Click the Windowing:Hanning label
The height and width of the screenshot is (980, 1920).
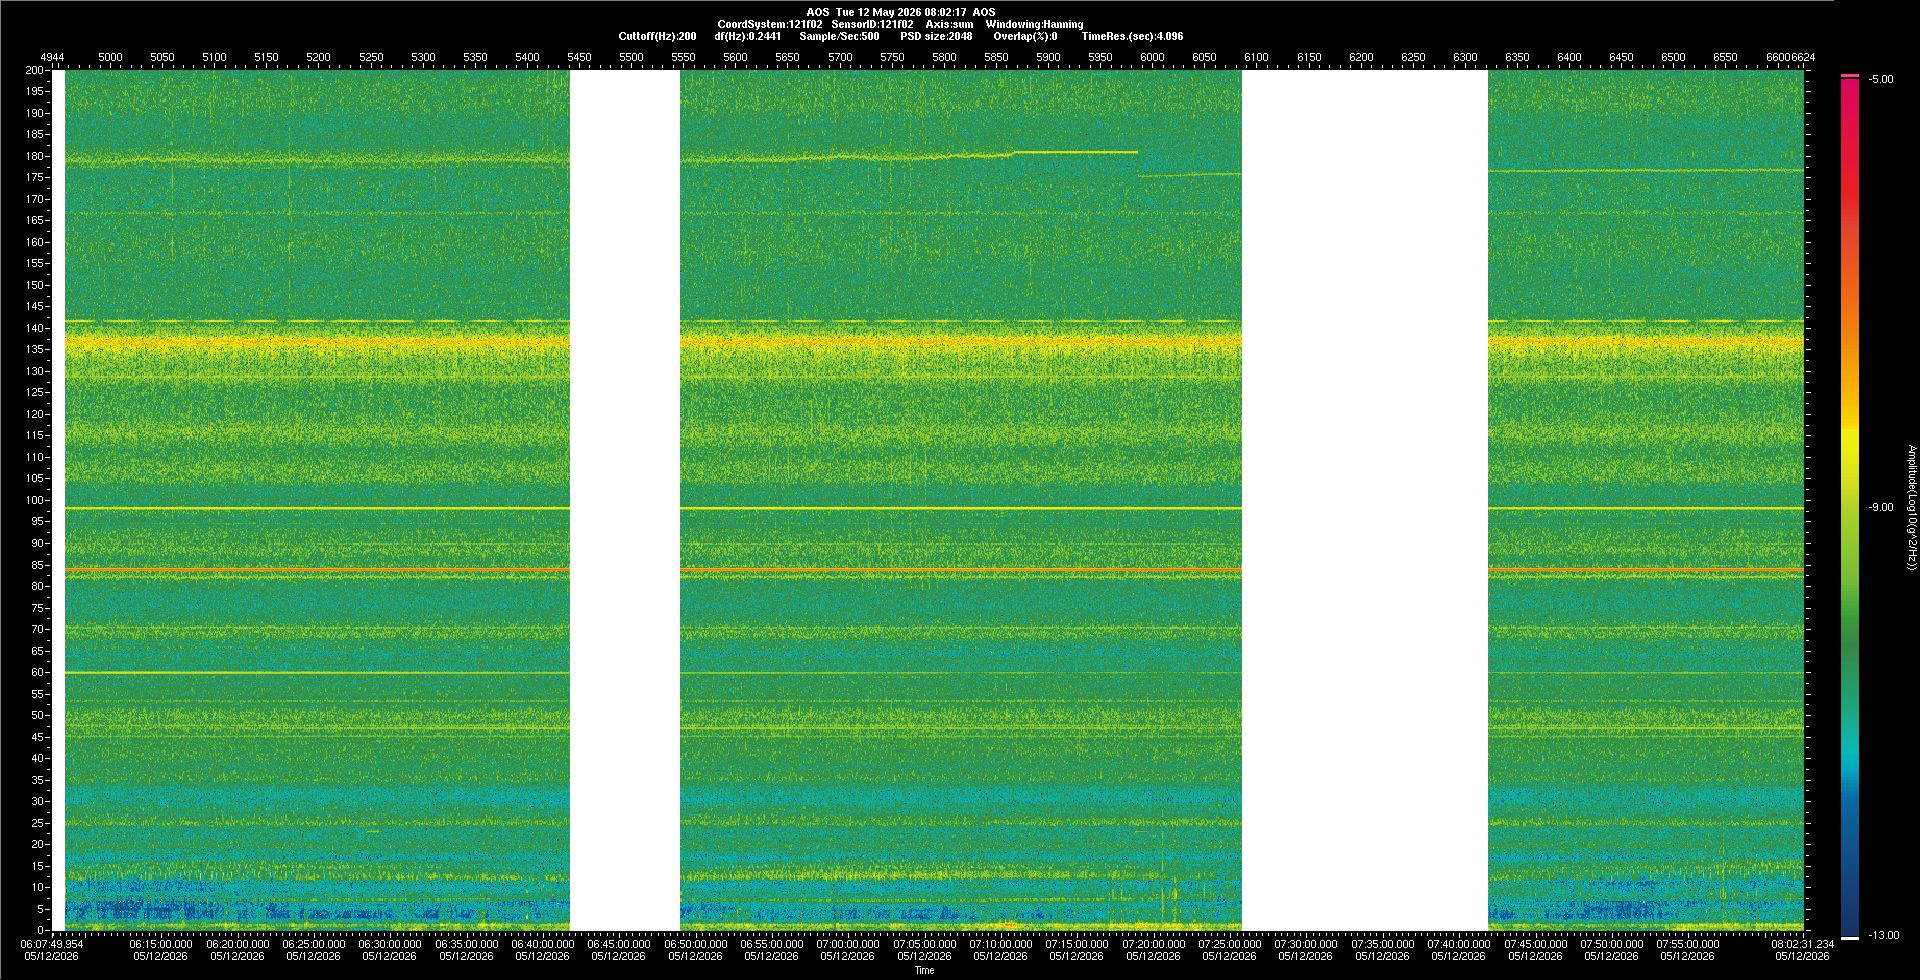[1034, 24]
